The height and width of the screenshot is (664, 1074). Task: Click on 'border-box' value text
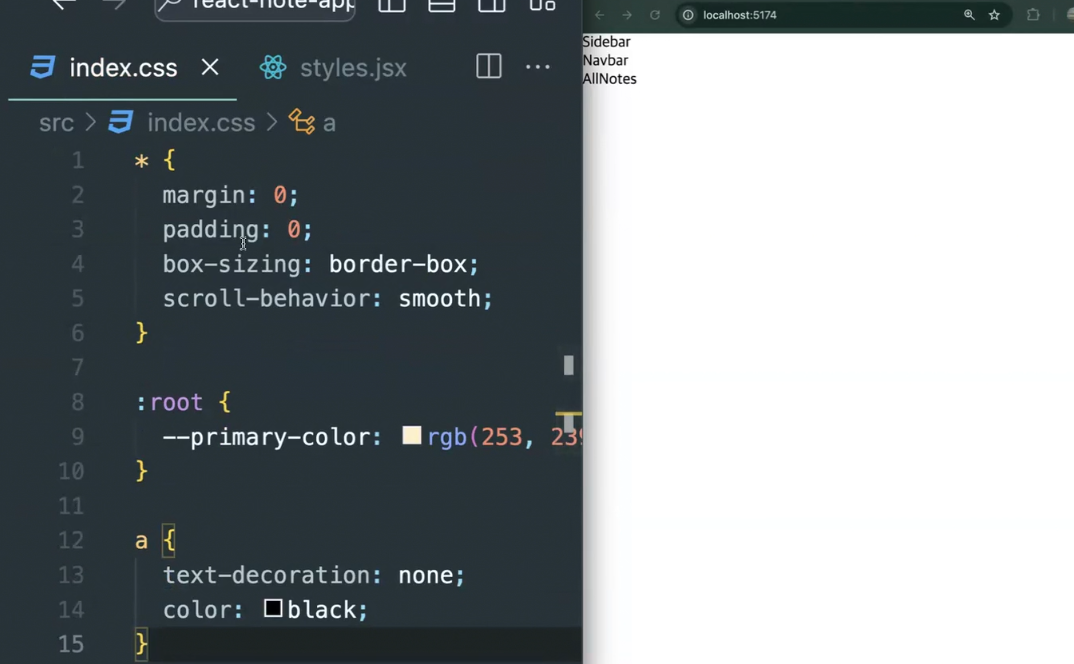[x=398, y=265]
